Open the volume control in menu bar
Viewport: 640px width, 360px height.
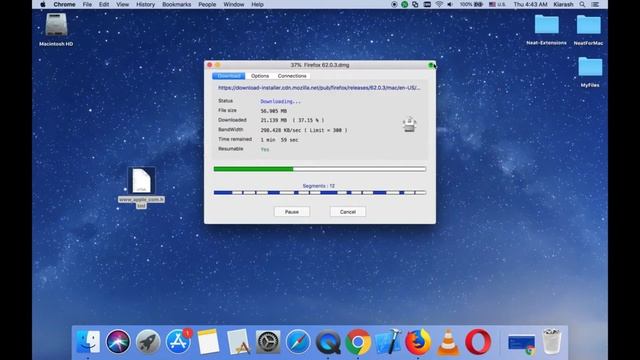(x=450, y=4)
